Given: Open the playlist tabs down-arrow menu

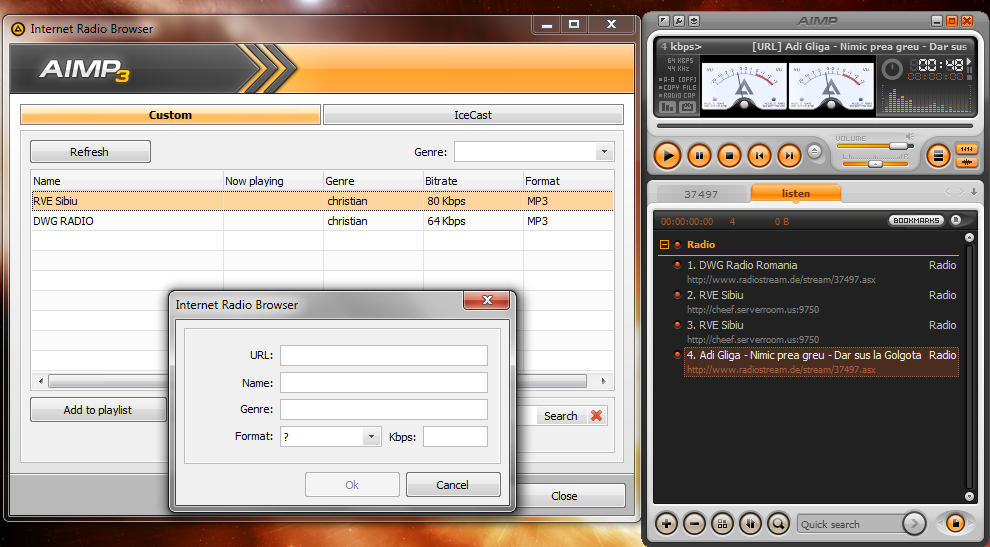Looking at the screenshot, I should [974, 191].
